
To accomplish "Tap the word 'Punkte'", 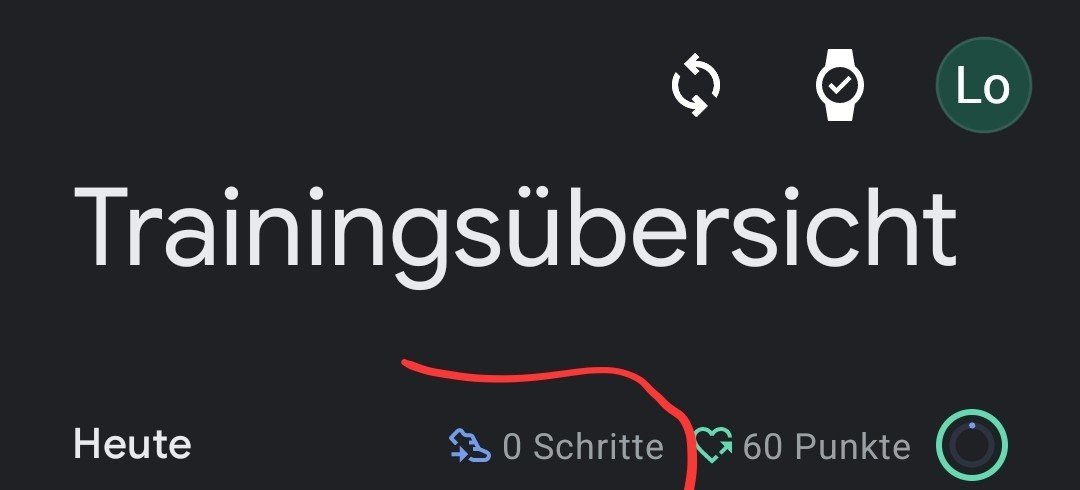I will coord(853,447).
